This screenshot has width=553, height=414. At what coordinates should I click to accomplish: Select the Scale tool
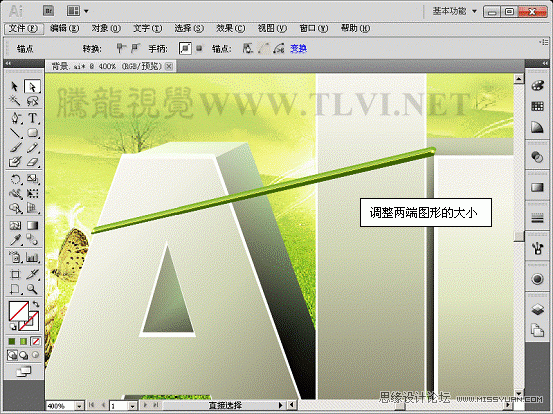click(x=32, y=179)
